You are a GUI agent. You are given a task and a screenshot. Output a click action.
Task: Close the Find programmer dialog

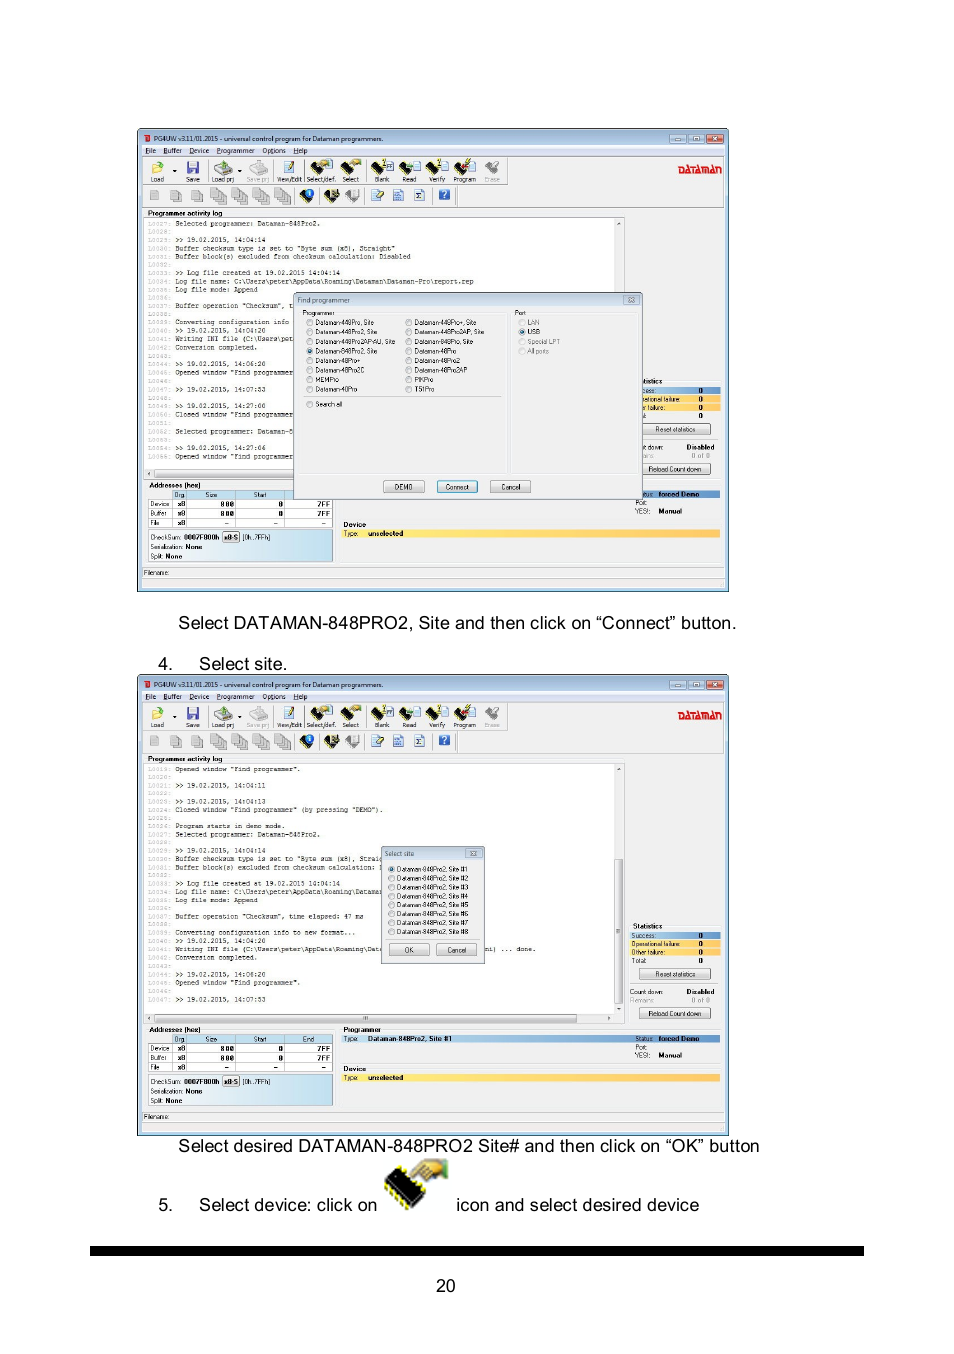(x=631, y=300)
